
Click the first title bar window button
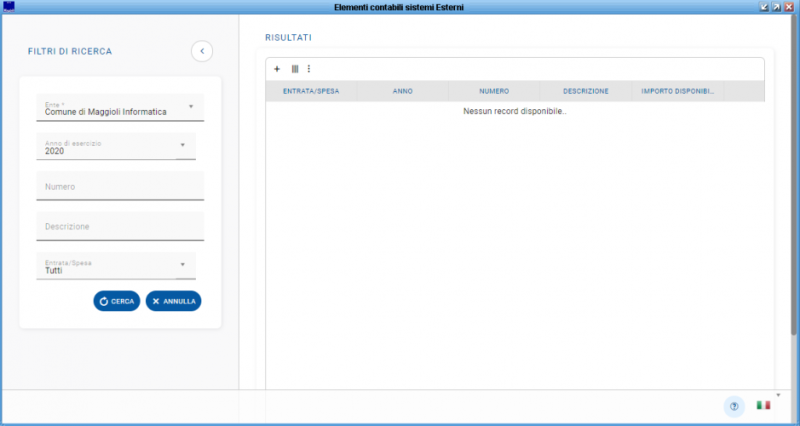[x=764, y=7]
